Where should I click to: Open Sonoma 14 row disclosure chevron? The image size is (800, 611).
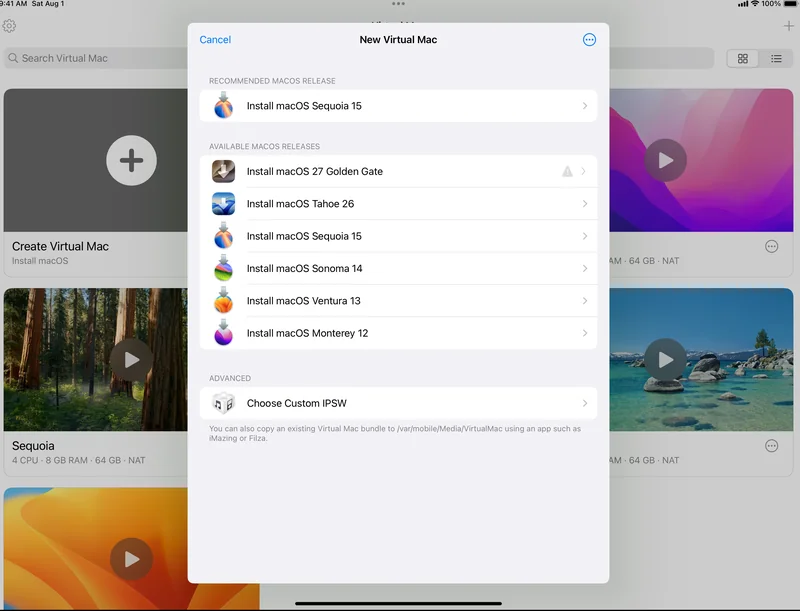point(585,268)
